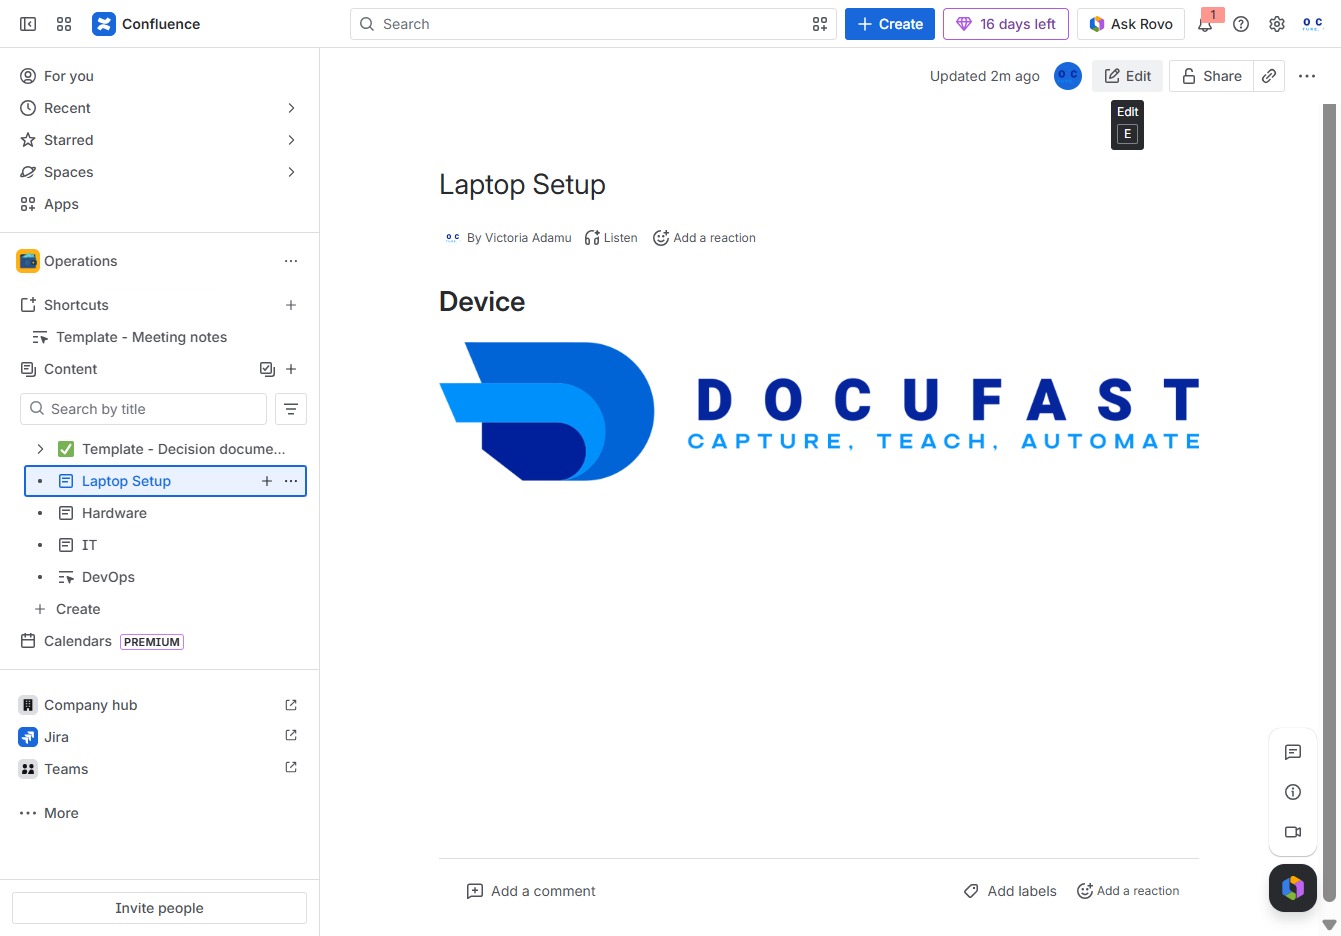
Task: Open the Operations space icon
Action: (28, 261)
